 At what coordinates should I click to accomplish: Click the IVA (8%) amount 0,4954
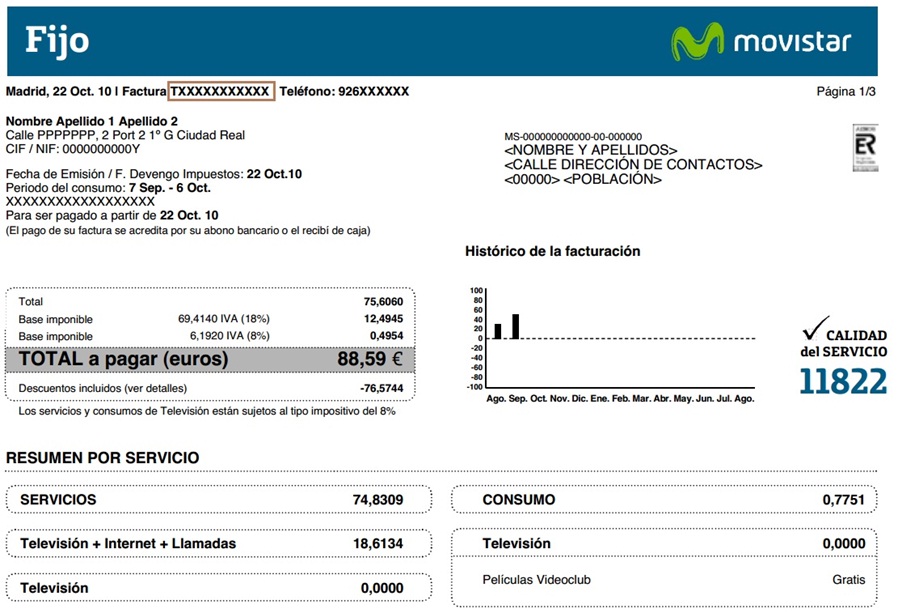[386, 336]
